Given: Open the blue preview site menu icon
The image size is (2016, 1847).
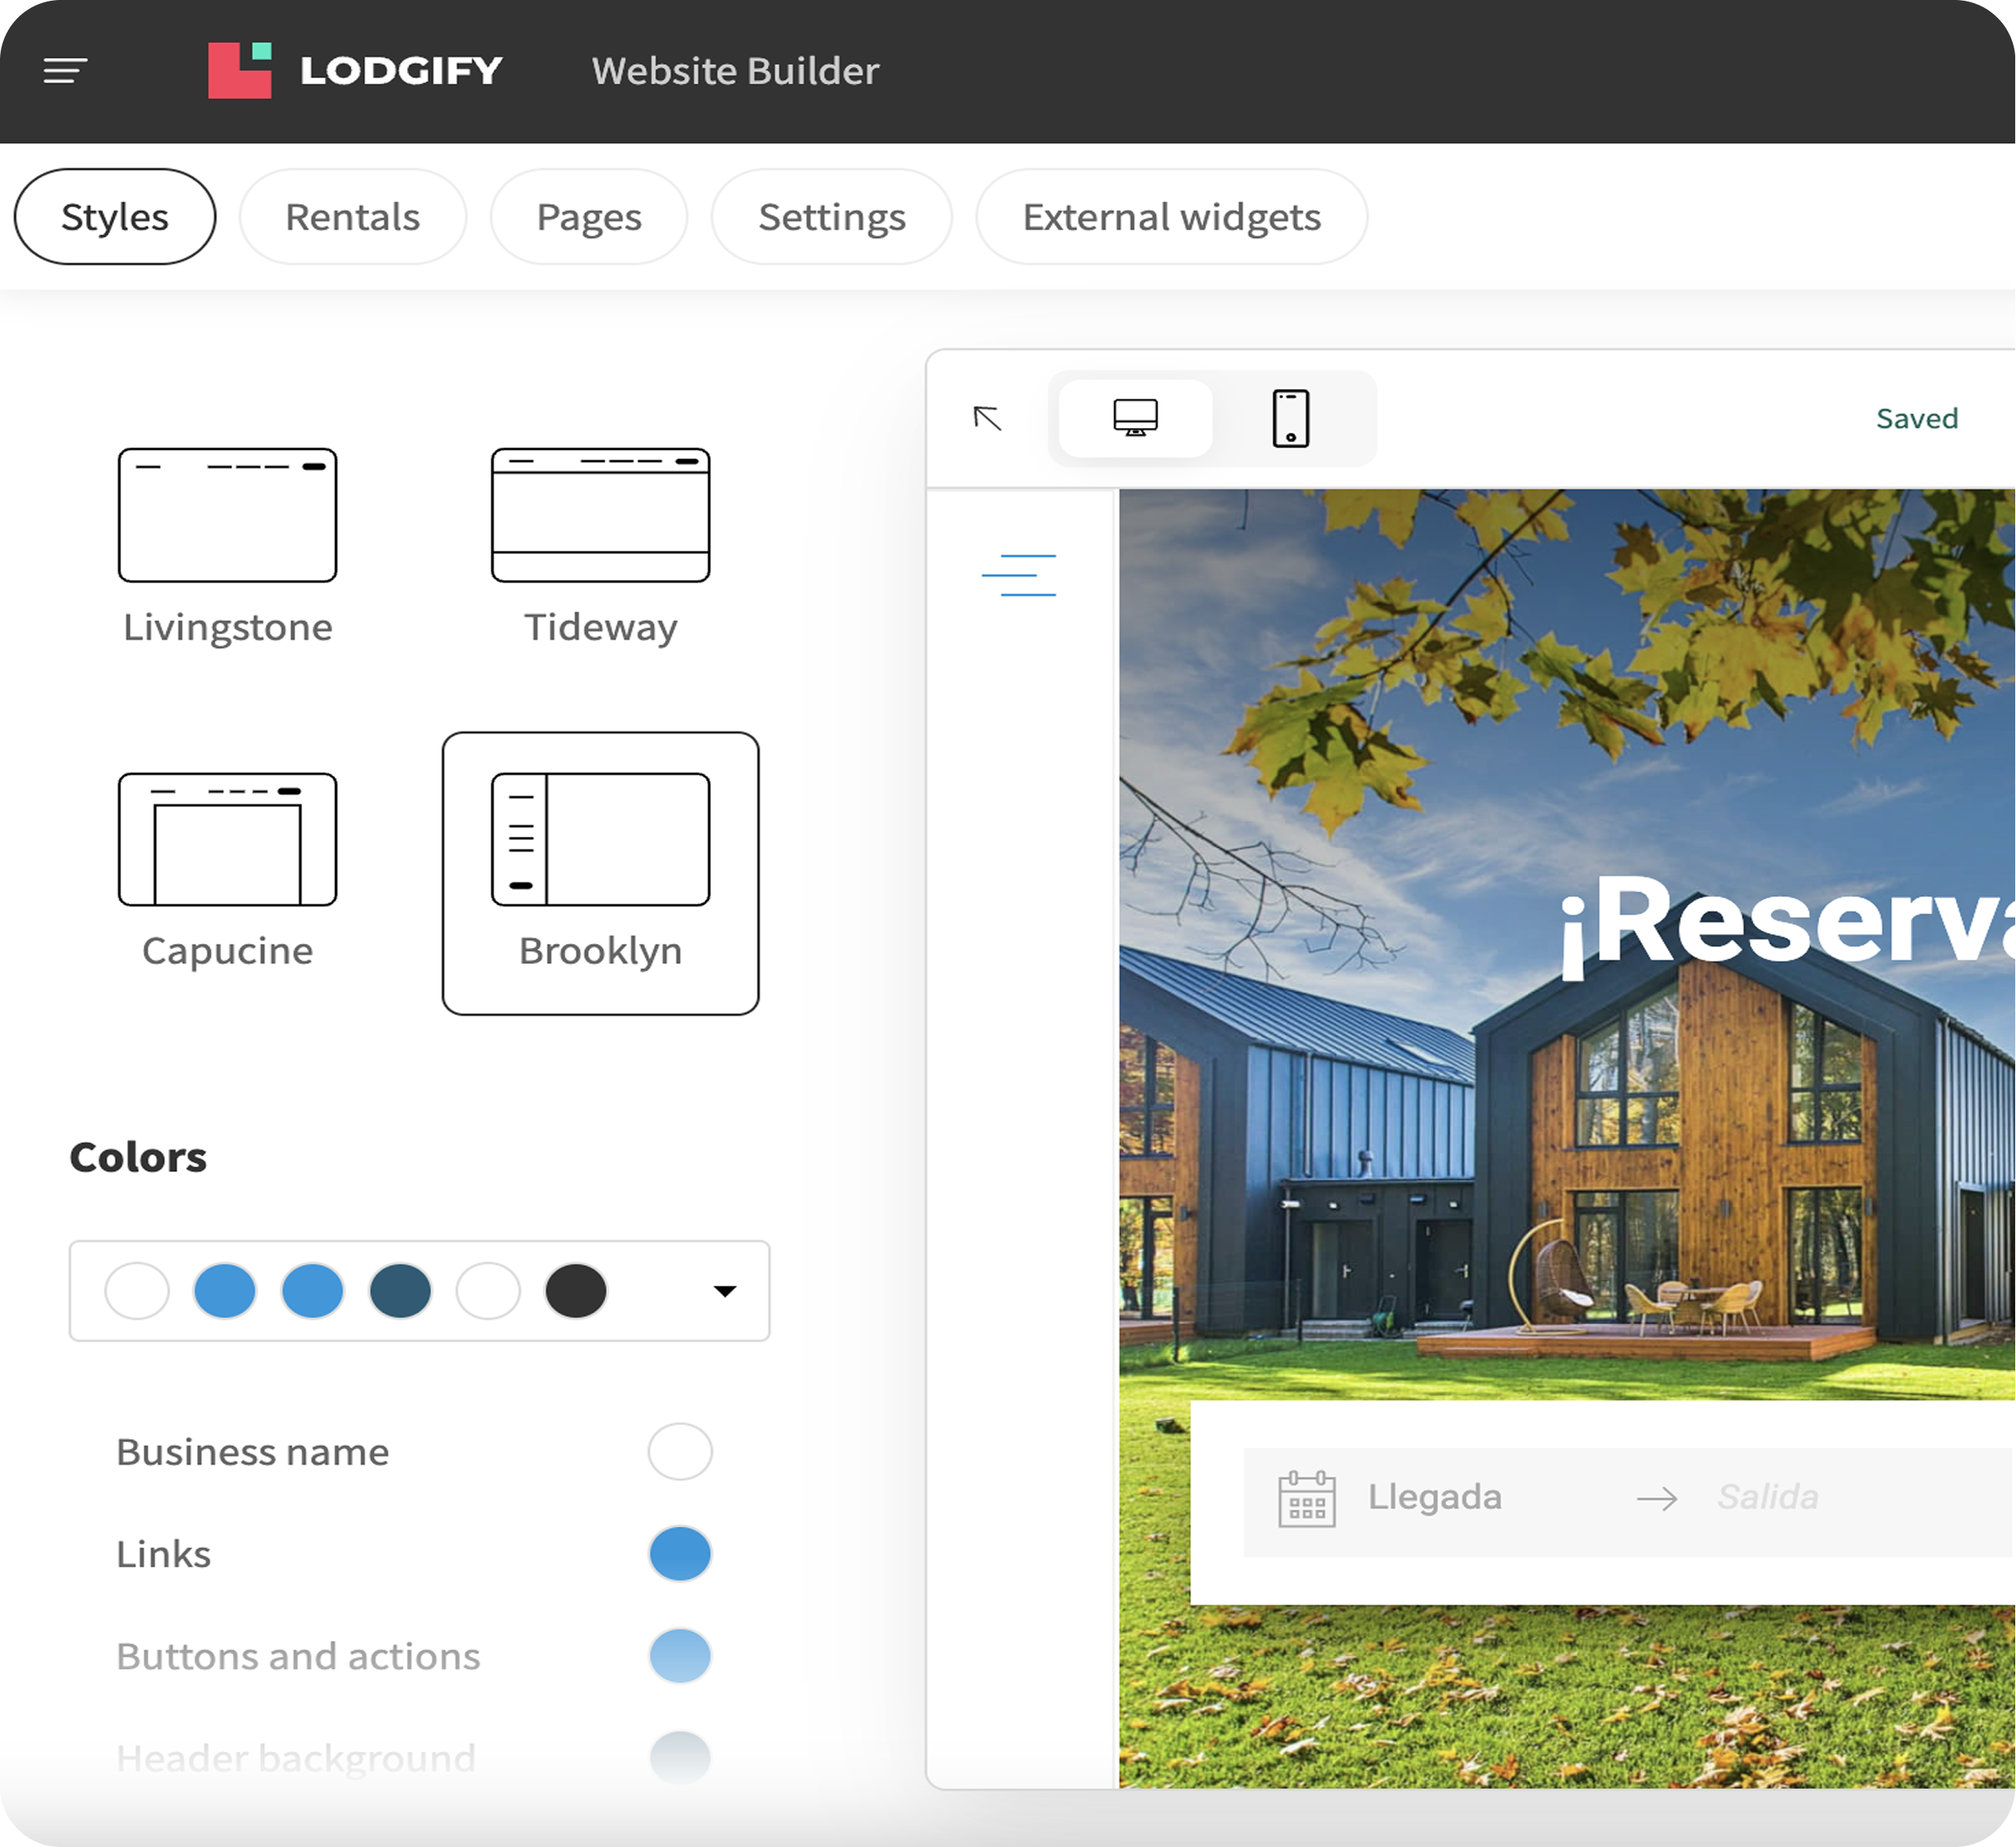Looking at the screenshot, I should pyautogui.click(x=1018, y=575).
